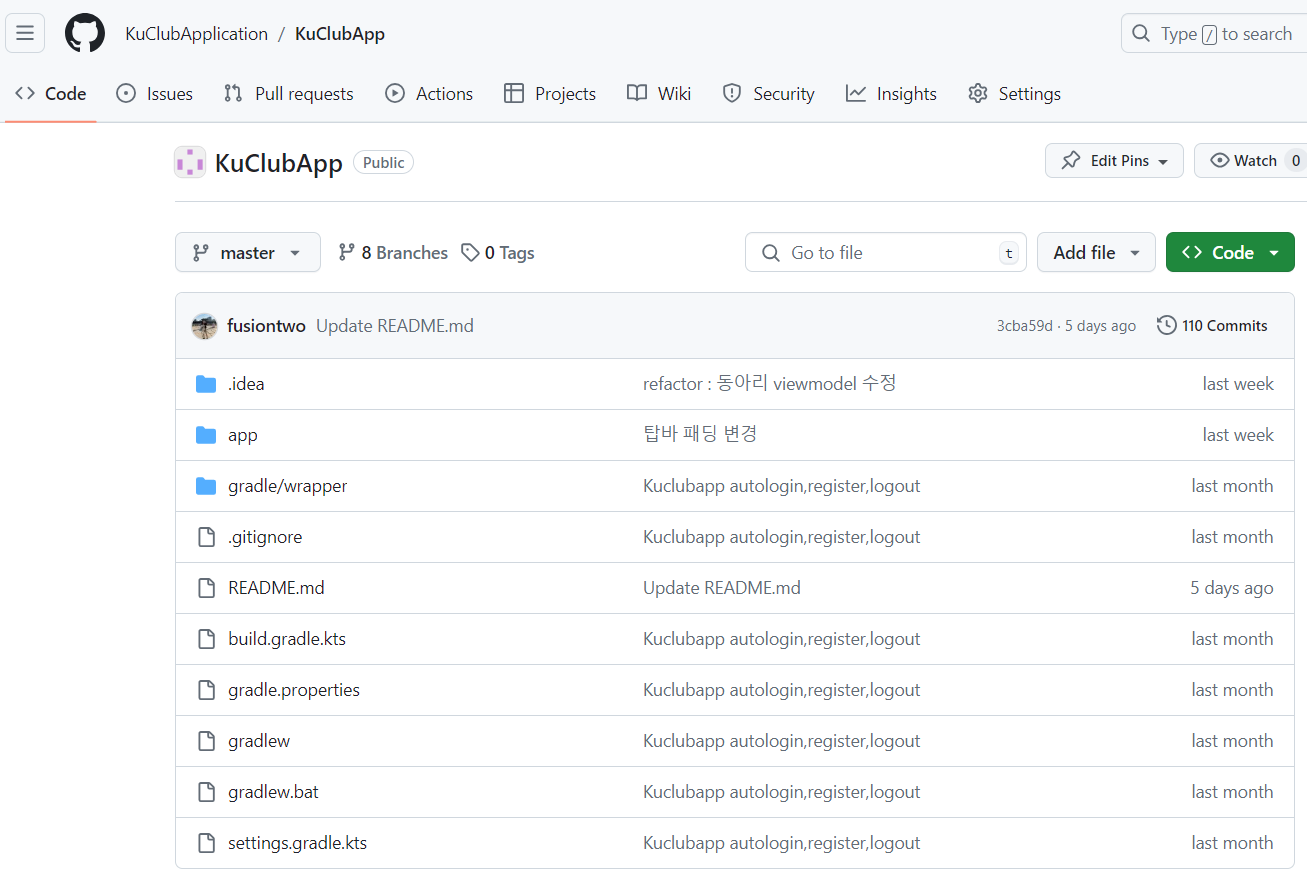Go to the Actions tab
The image size is (1307, 879).
point(429,94)
